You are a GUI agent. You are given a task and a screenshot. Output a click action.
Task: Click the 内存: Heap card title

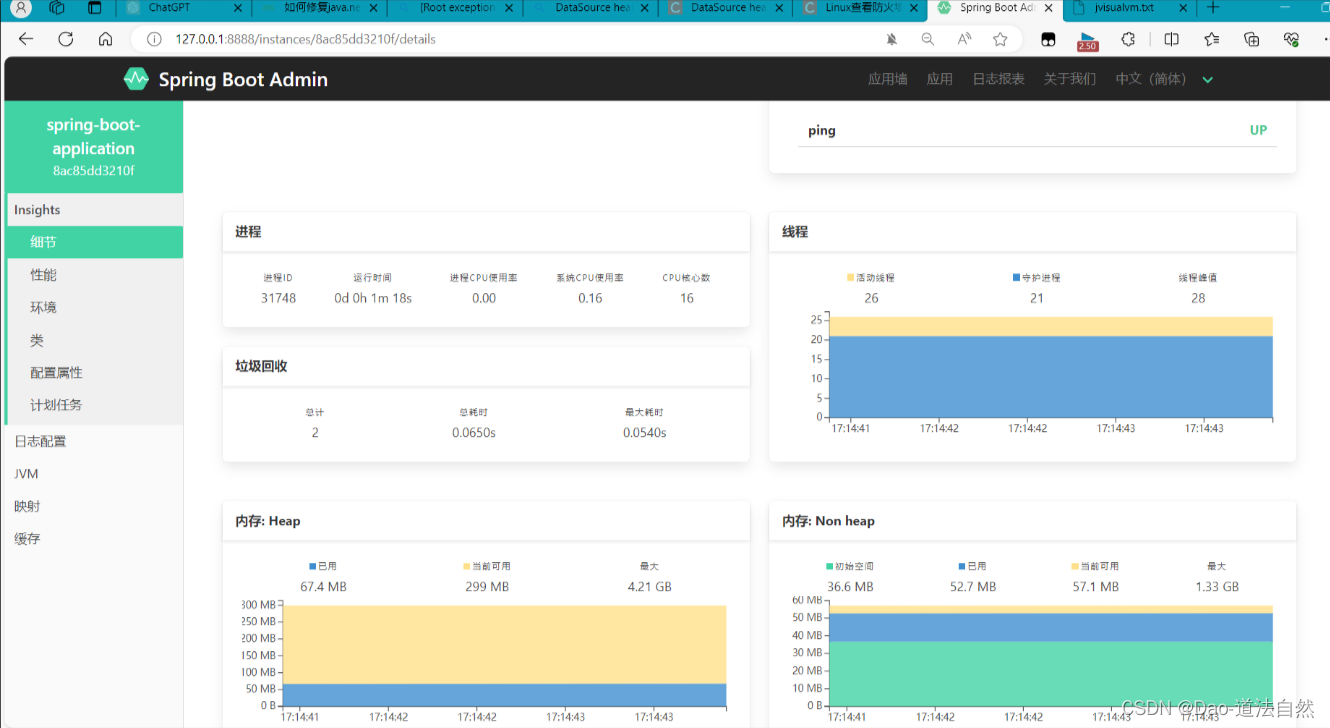268,521
